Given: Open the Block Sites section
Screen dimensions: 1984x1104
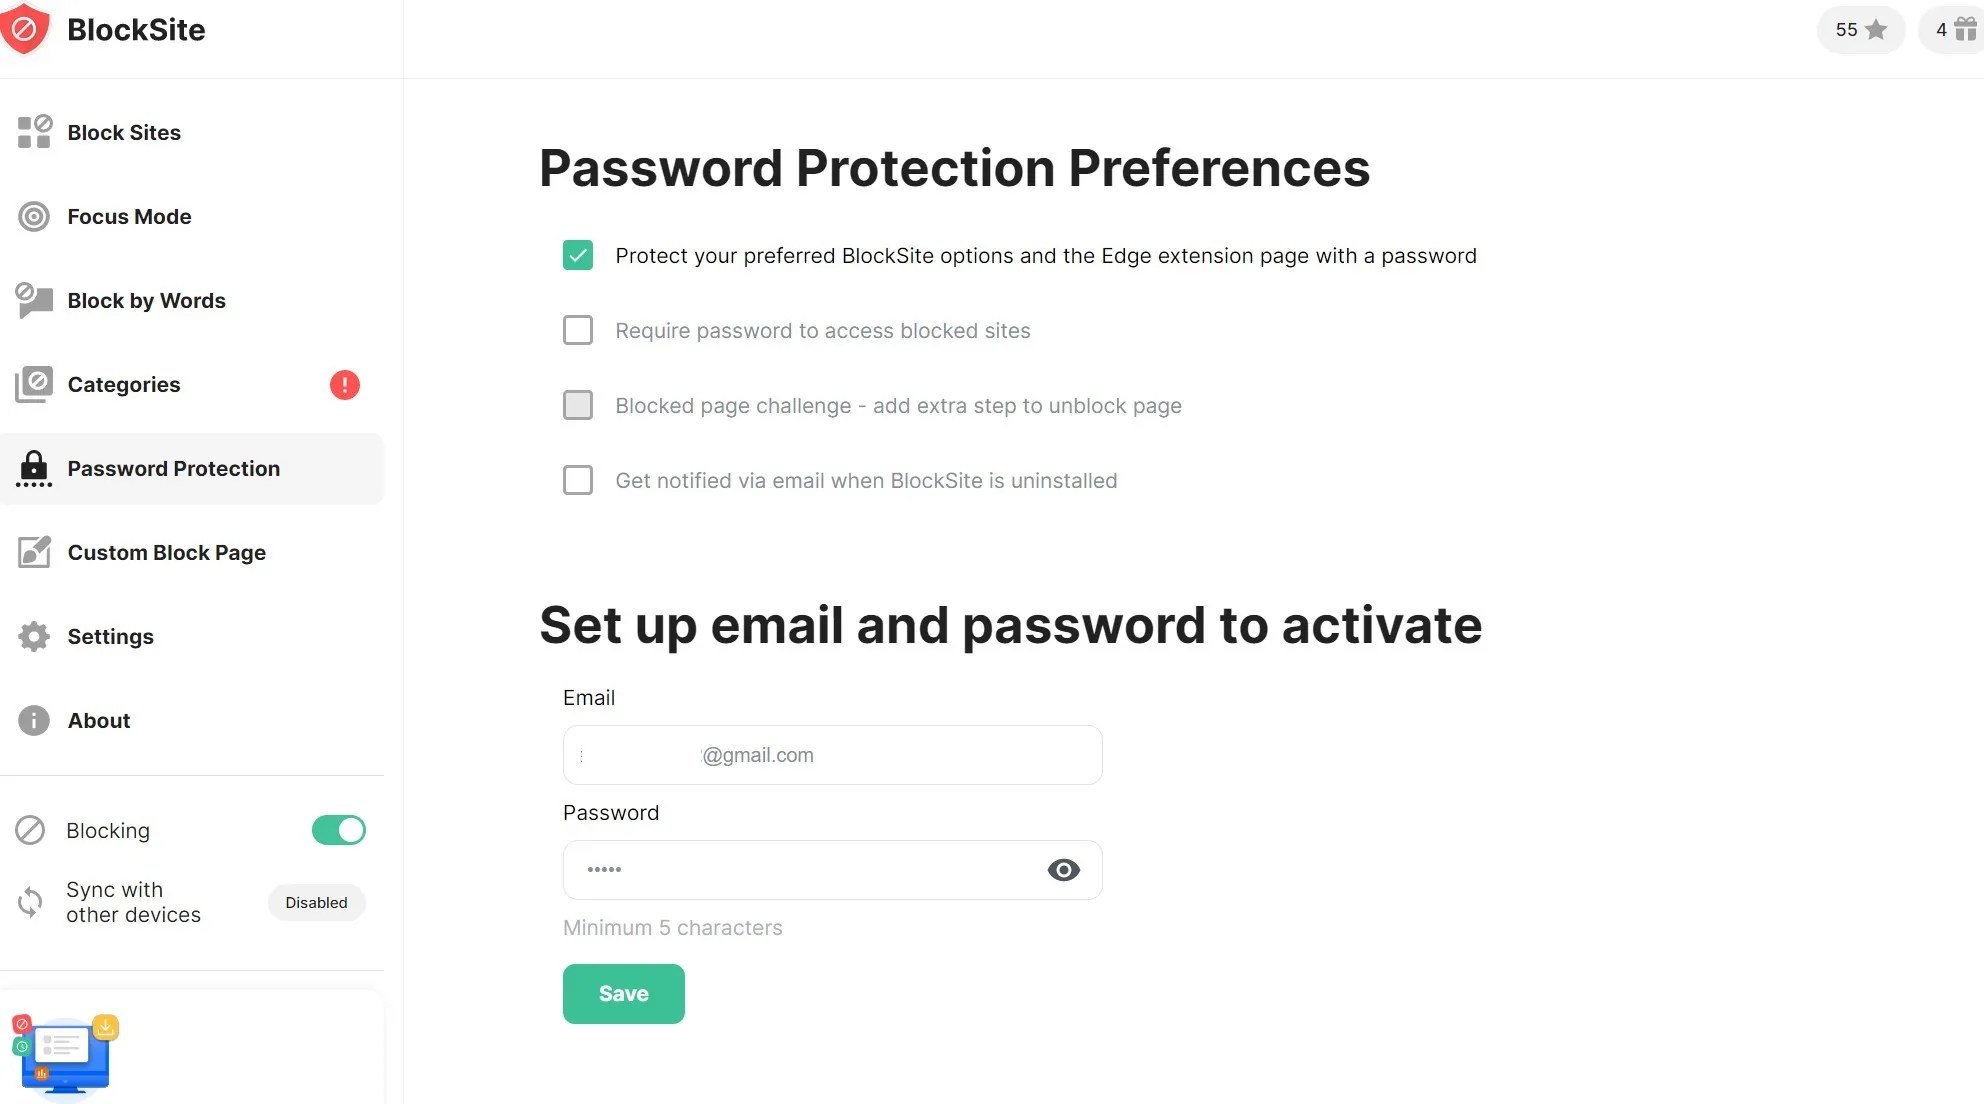Looking at the screenshot, I should (x=124, y=132).
